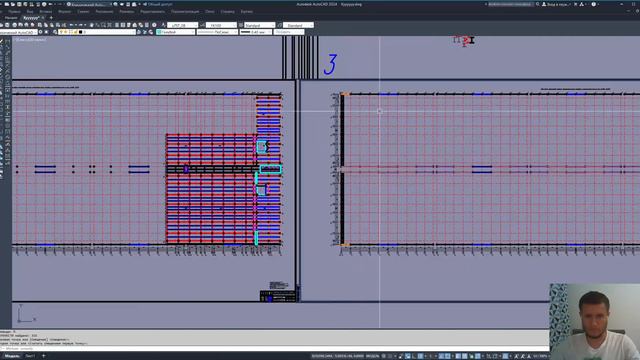640x360 pixels.
Task: Click the Copy icon in the Standard toolbar
Action: pos(45,25)
